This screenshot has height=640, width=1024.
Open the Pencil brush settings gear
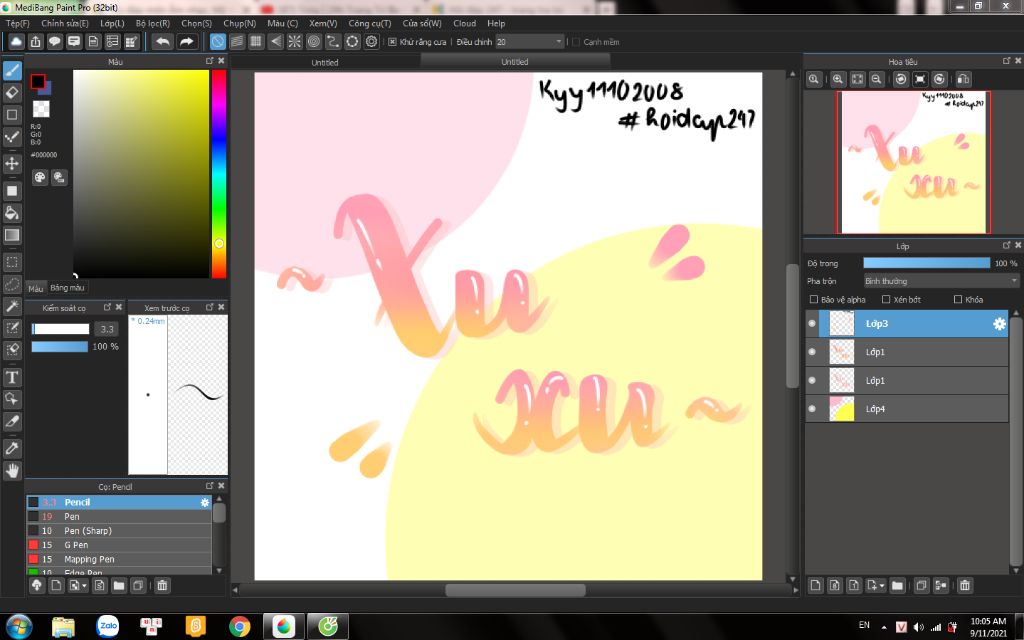pyautogui.click(x=205, y=502)
